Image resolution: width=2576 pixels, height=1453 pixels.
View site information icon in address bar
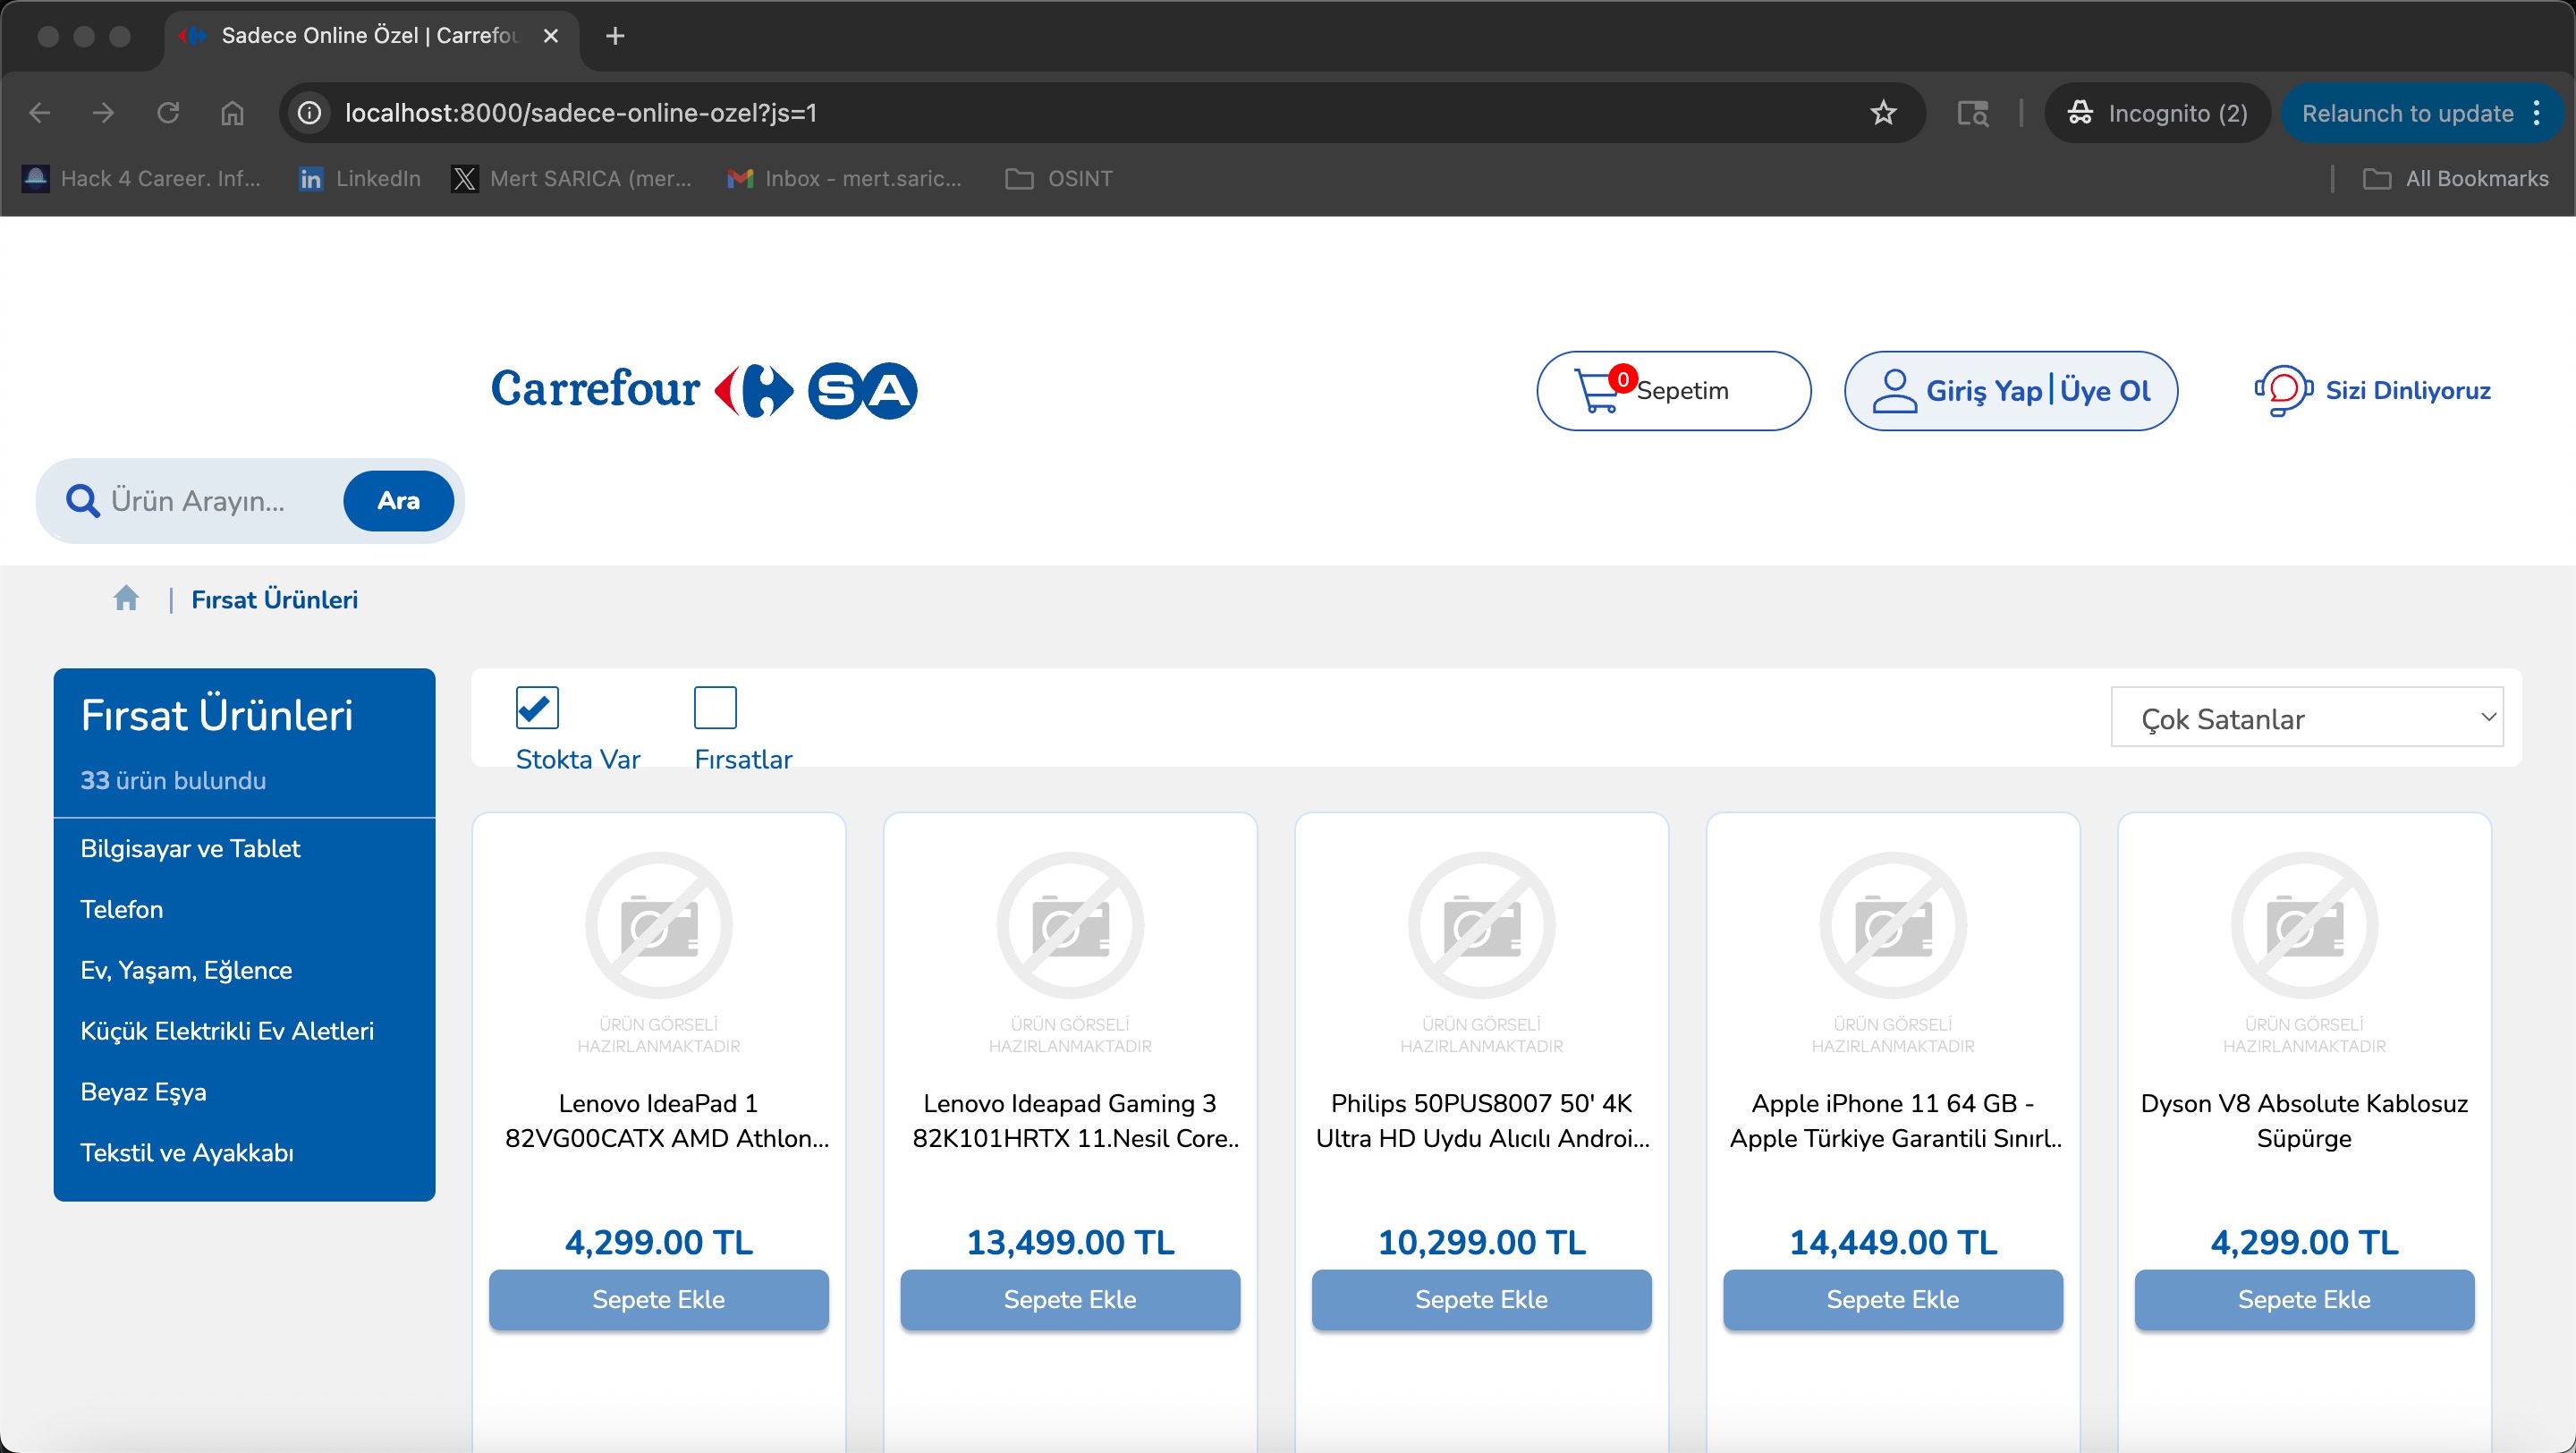point(310,113)
